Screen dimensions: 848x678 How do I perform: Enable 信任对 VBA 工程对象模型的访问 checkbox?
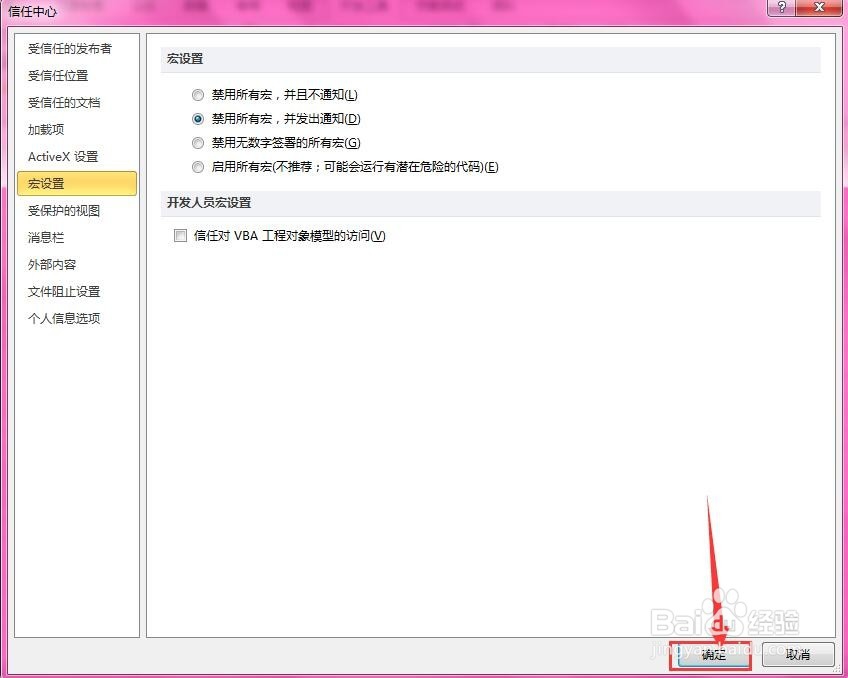(x=180, y=235)
